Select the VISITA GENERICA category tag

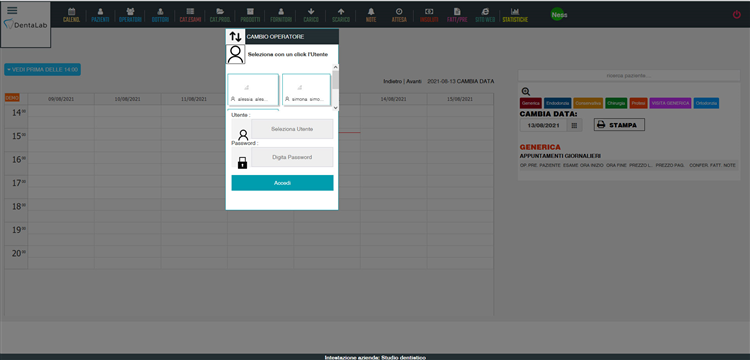tap(671, 103)
